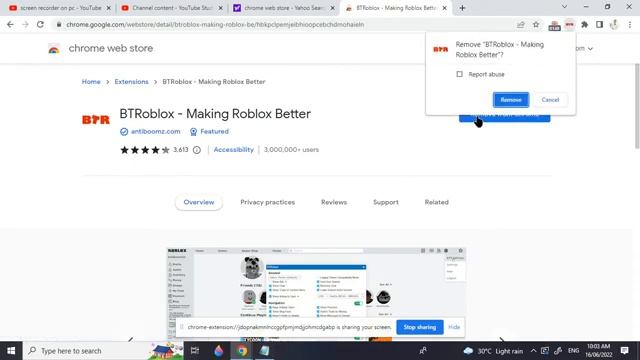Bookmark this page with the star icon
The width and height of the screenshot is (640, 360).
pos(536,24)
